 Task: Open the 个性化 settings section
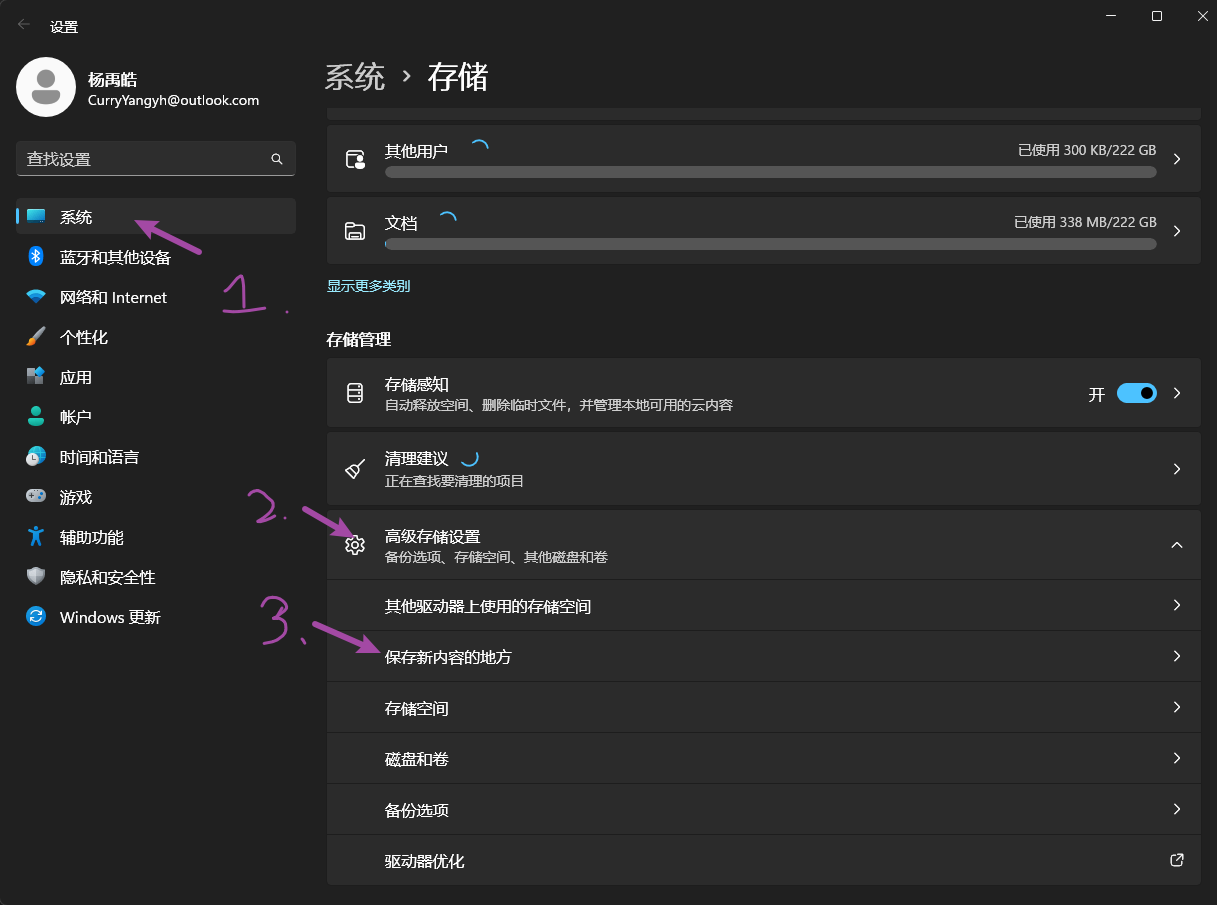[156, 337]
